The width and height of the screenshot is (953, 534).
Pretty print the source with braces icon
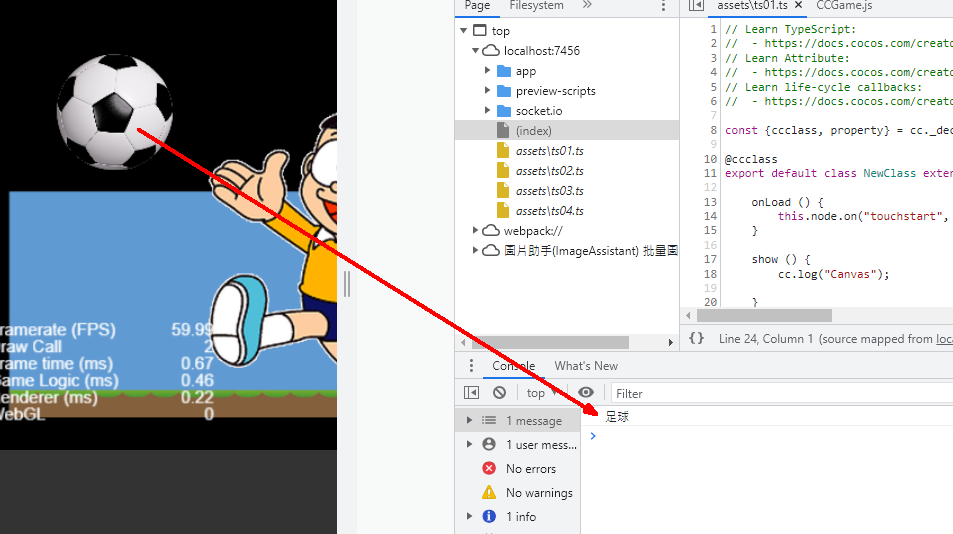click(x=697, y=338)
